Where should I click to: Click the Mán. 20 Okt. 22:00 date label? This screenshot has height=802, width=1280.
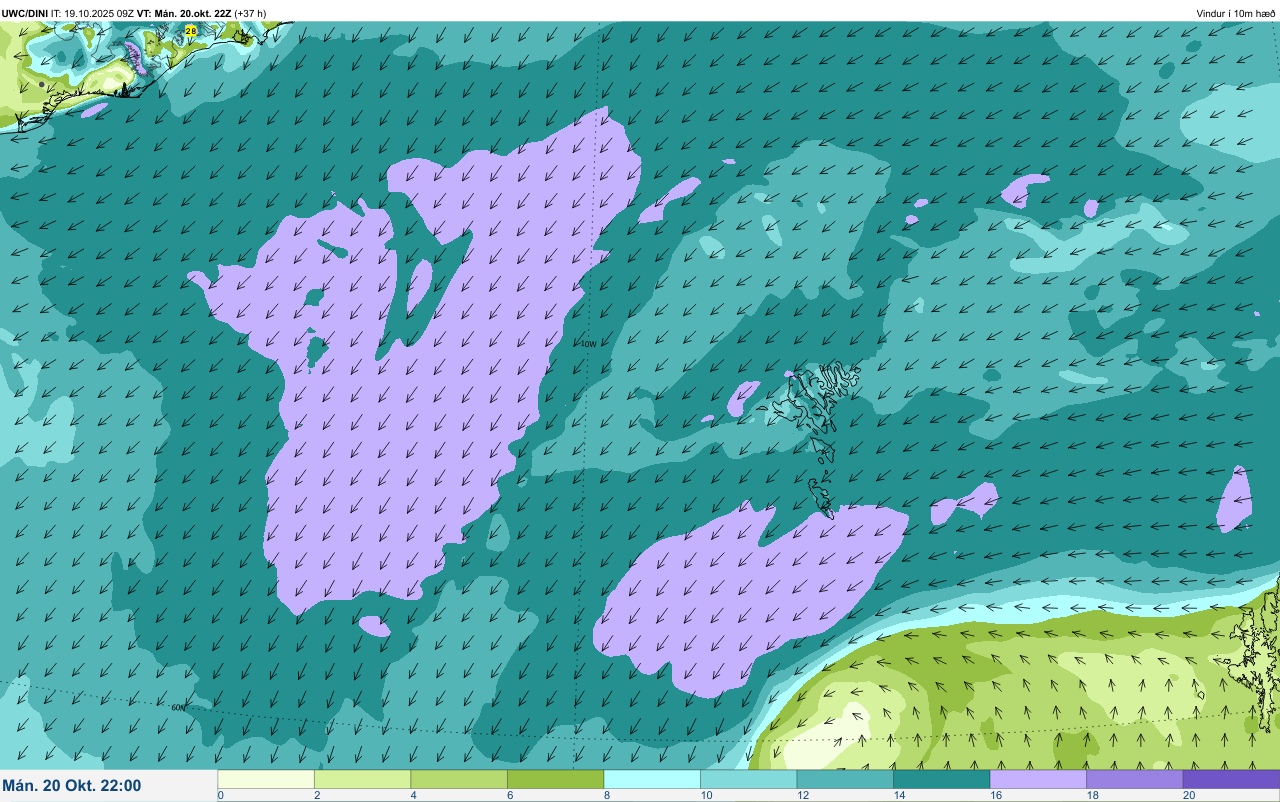pyautogui.click(x=72, y=786)
